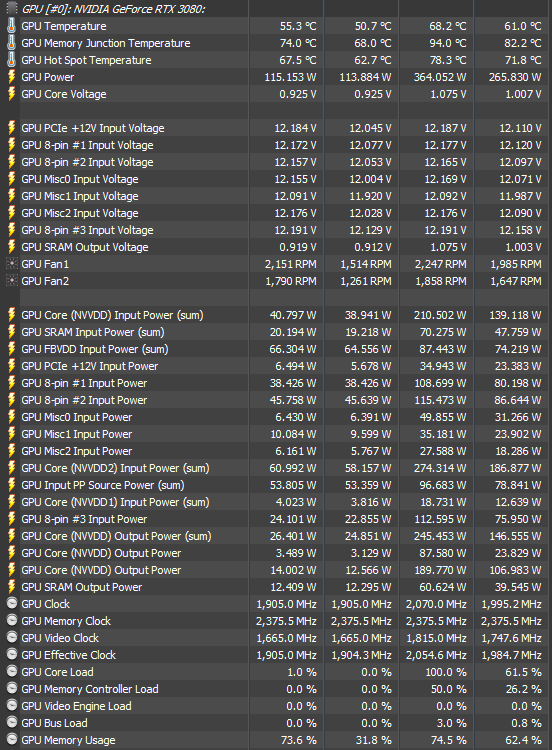Click lightning icon beside GPU Misc0 Input Voltage

(11, 179)
